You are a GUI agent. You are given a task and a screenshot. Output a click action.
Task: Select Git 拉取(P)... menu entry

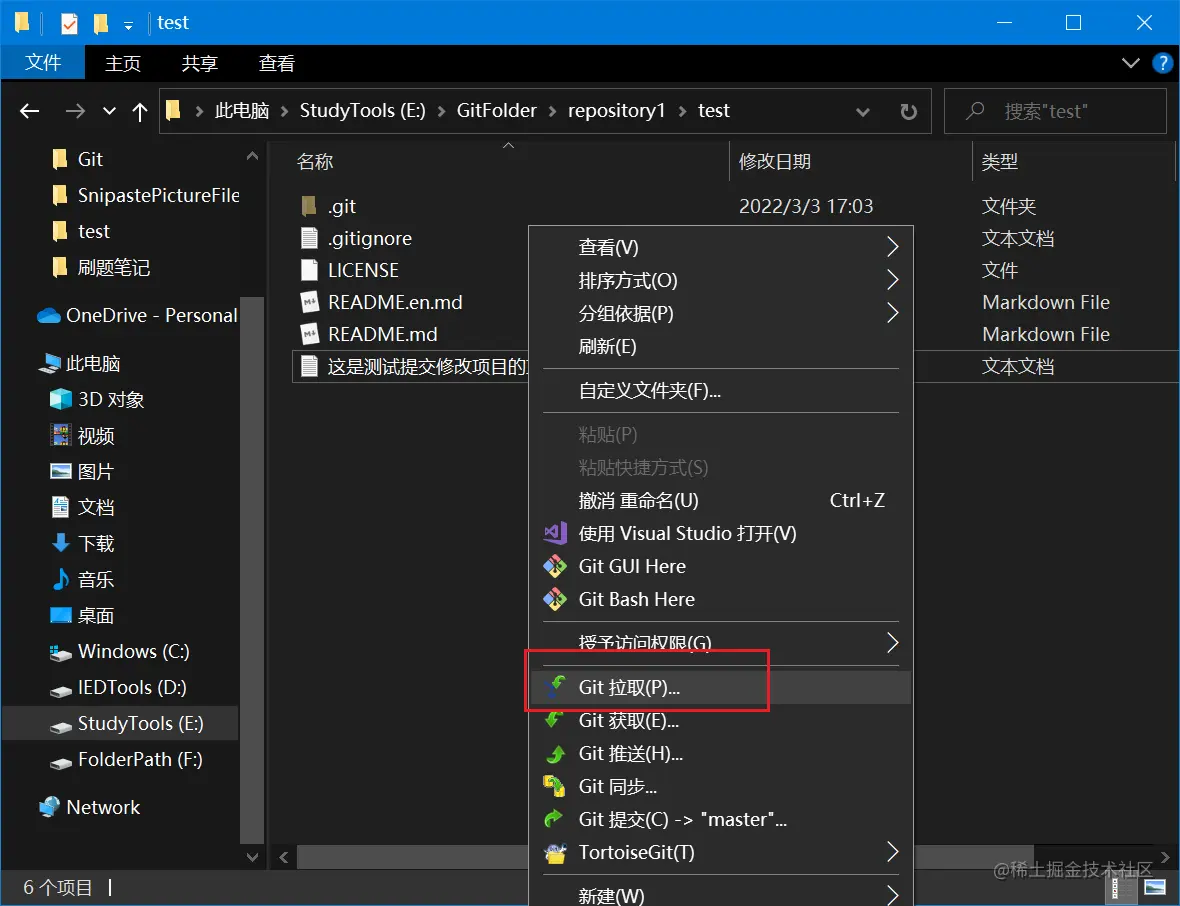point(721,687)
